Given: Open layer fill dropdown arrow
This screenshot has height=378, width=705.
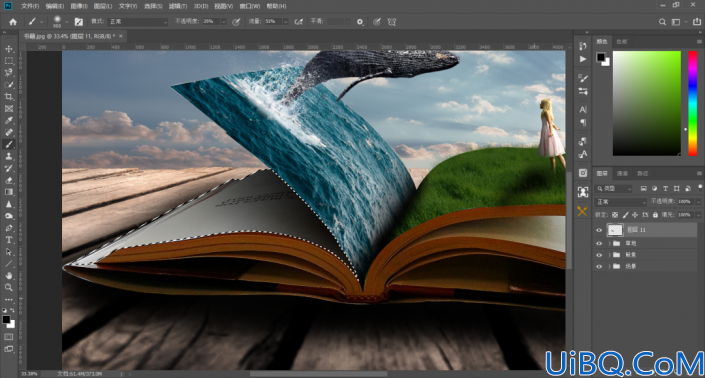Looking at the screenshot, I should [x=698, y=215].
